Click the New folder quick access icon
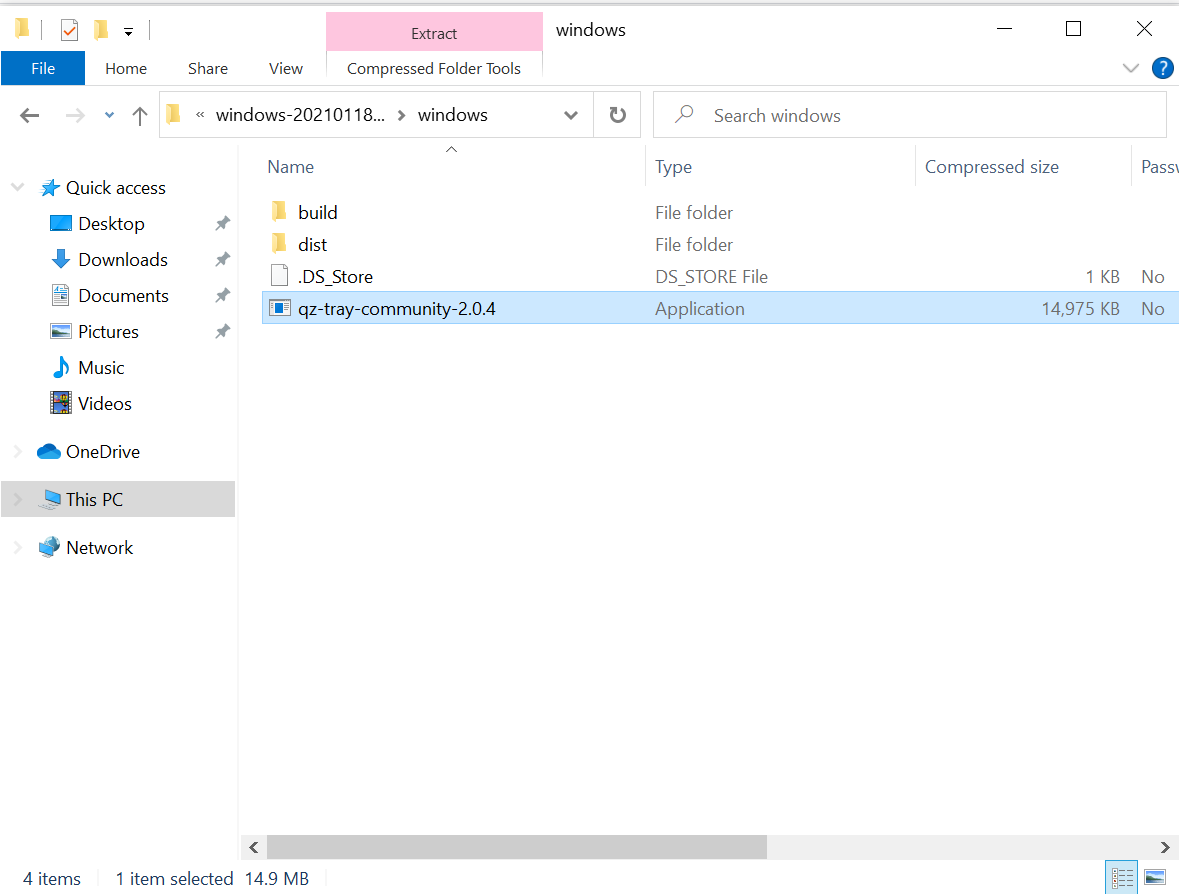Image resolution: width=1179 pixels, height=894 pixels. coord(101,30)
